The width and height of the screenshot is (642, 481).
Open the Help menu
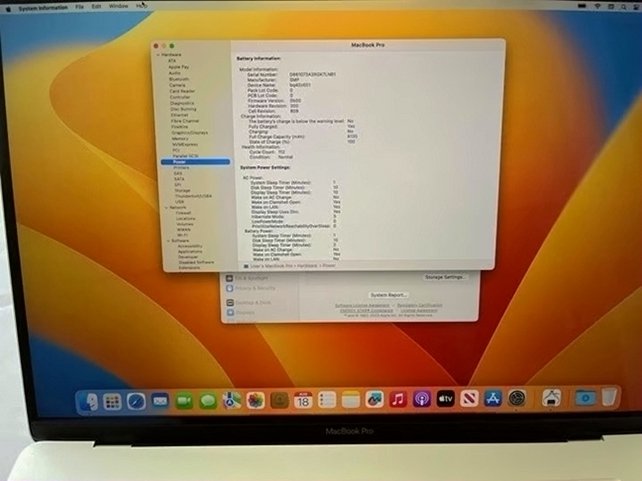point(141,6)
